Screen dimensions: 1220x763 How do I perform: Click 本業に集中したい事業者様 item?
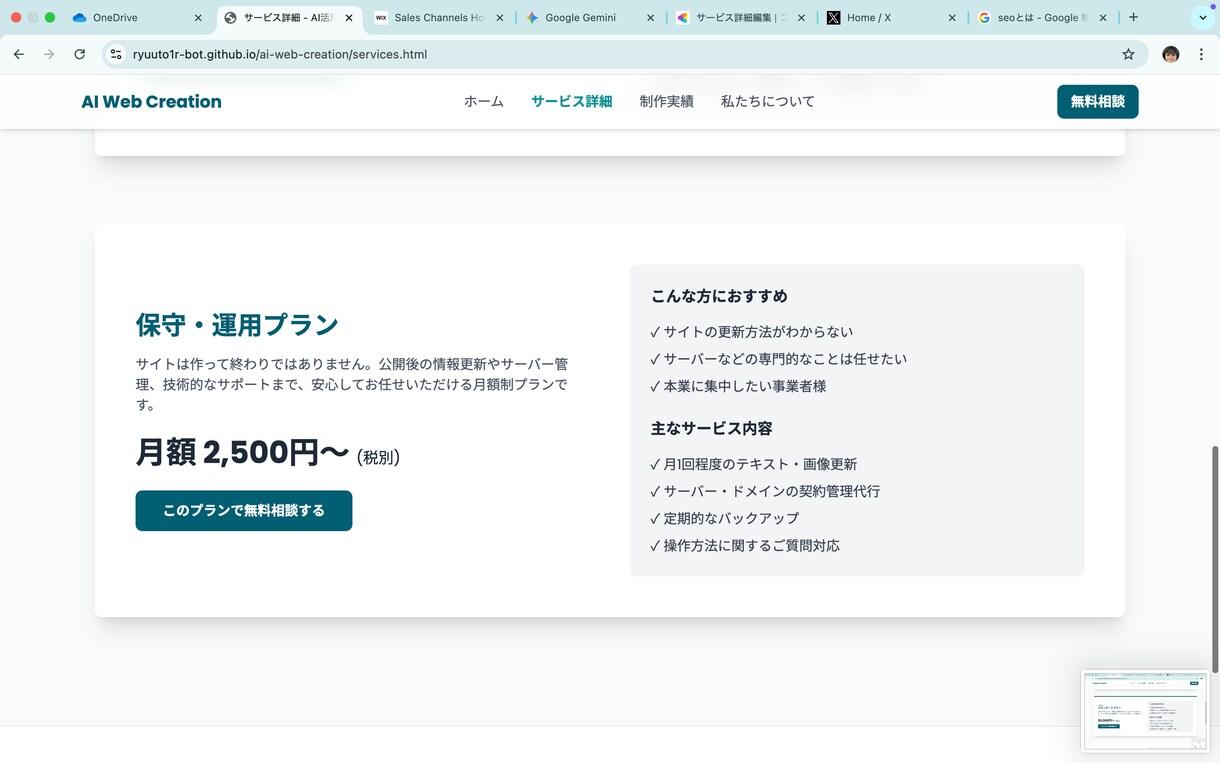pyautogui.click(x=738, y=385)
